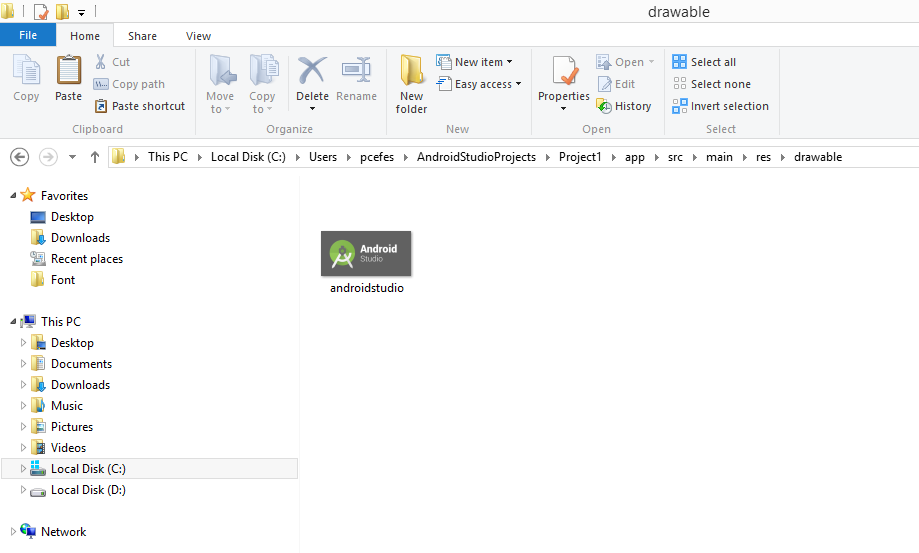Viewport: 919px width, 553px height.
Task: Click res in the breadcrumb path
Action: click(x=763, y=157)
